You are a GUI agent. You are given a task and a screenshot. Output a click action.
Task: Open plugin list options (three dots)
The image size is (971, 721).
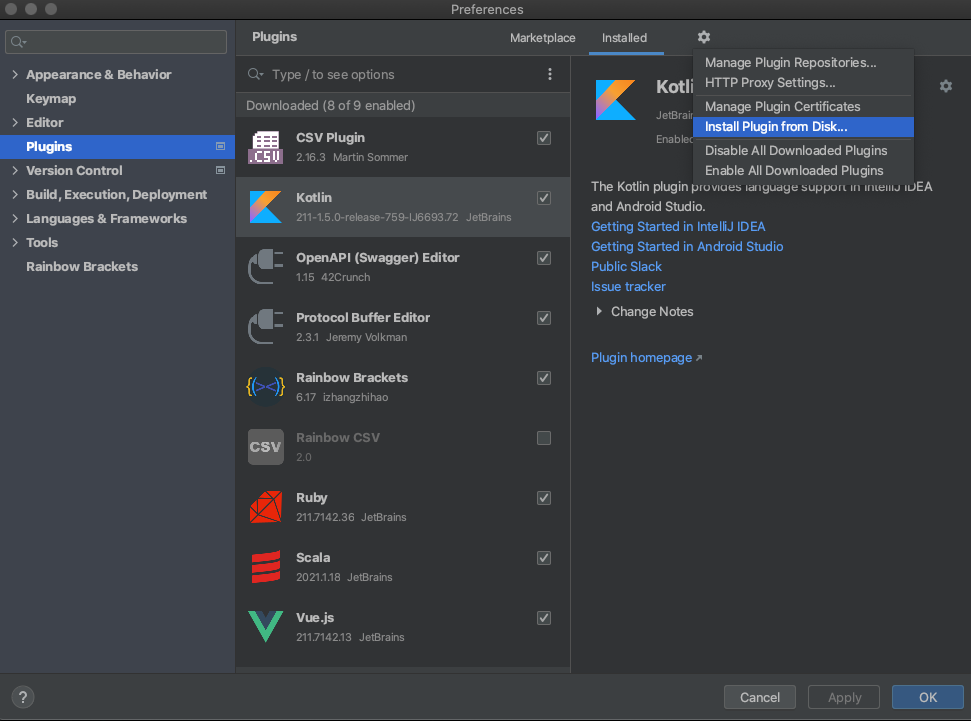550,74
